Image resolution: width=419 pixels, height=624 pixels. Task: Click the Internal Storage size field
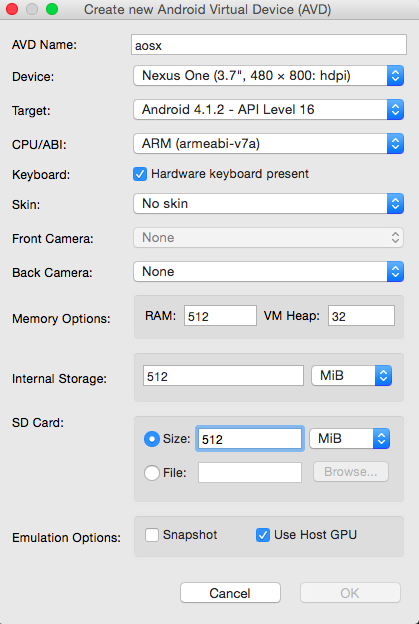223,376
